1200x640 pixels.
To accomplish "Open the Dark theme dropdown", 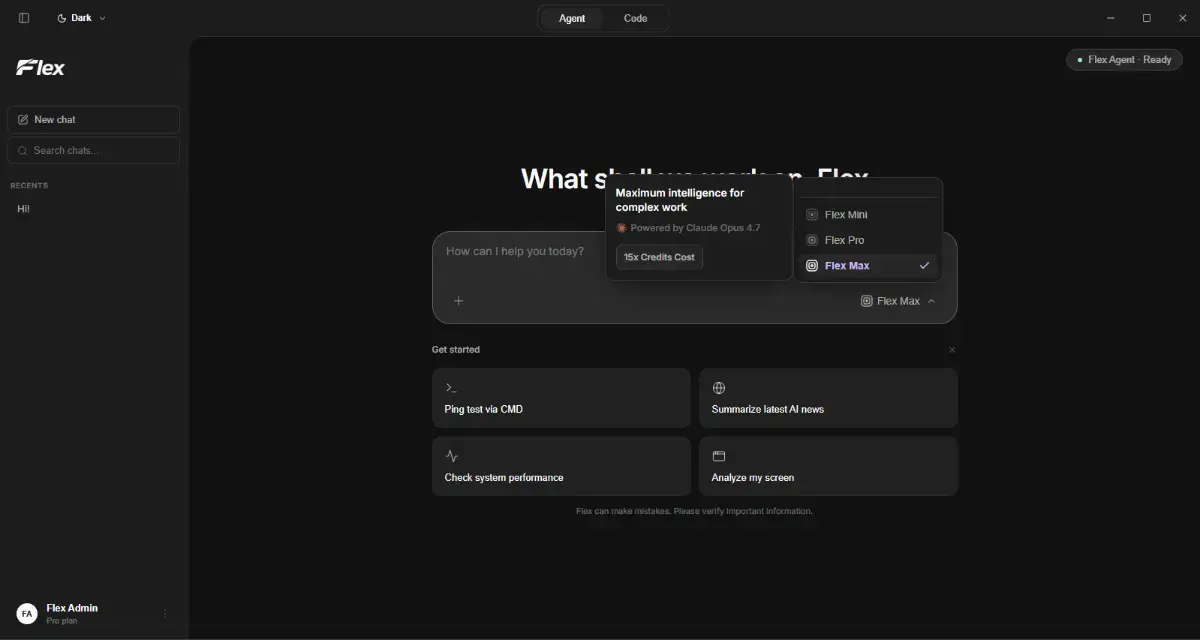I will (x=81, y=18).
